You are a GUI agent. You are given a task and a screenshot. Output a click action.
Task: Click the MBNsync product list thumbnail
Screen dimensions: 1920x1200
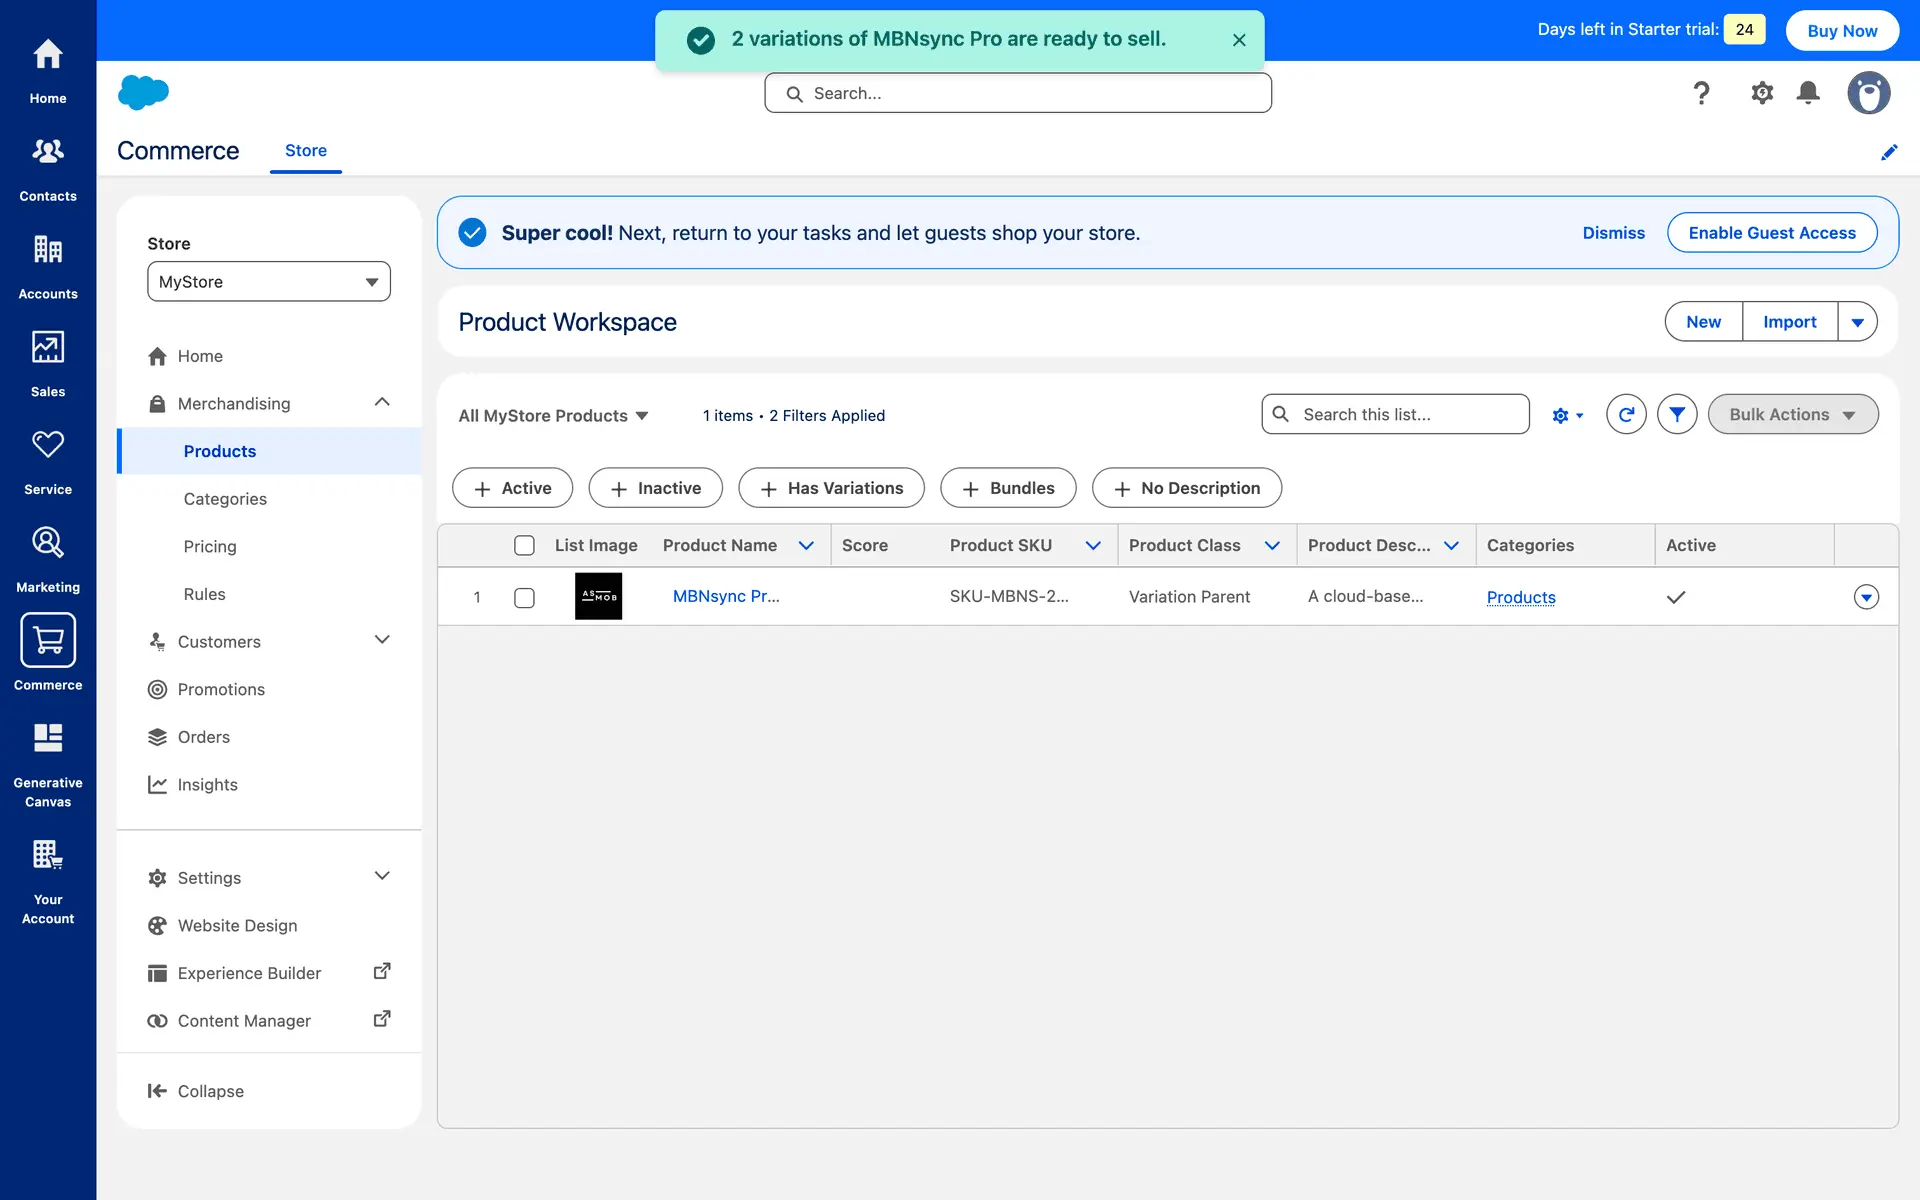pyautogui.click(x=598, y=596)
